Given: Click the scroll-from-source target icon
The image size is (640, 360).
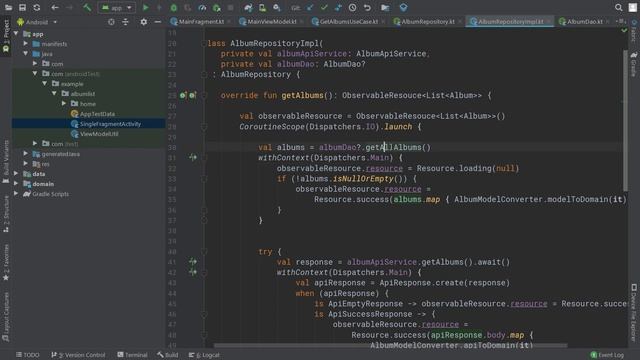Looking at the screenshot, I should pyautogui.click(x=111, y=22).
